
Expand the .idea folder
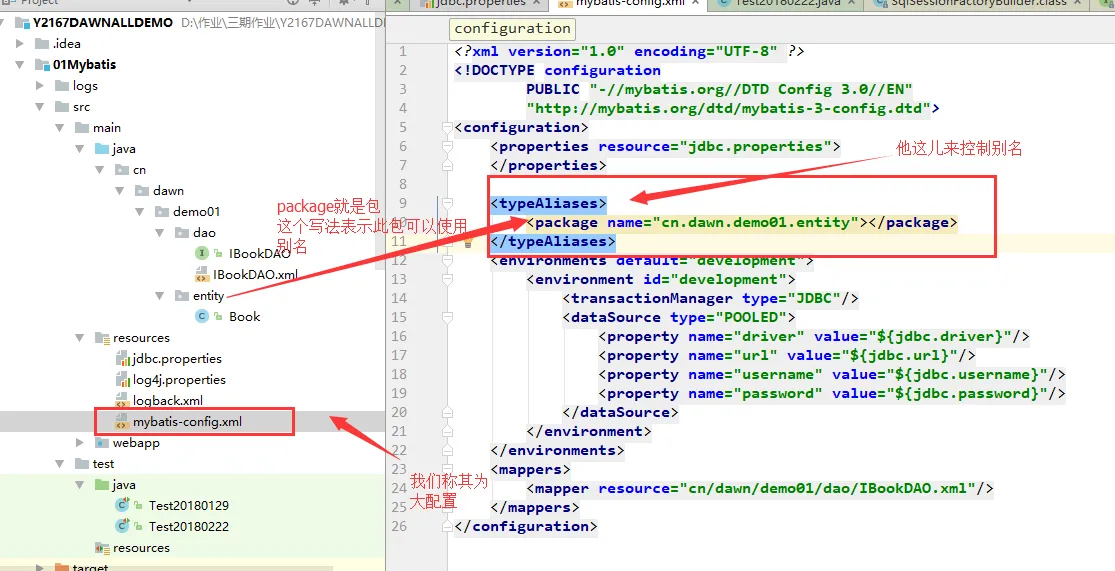coord(23,44)
